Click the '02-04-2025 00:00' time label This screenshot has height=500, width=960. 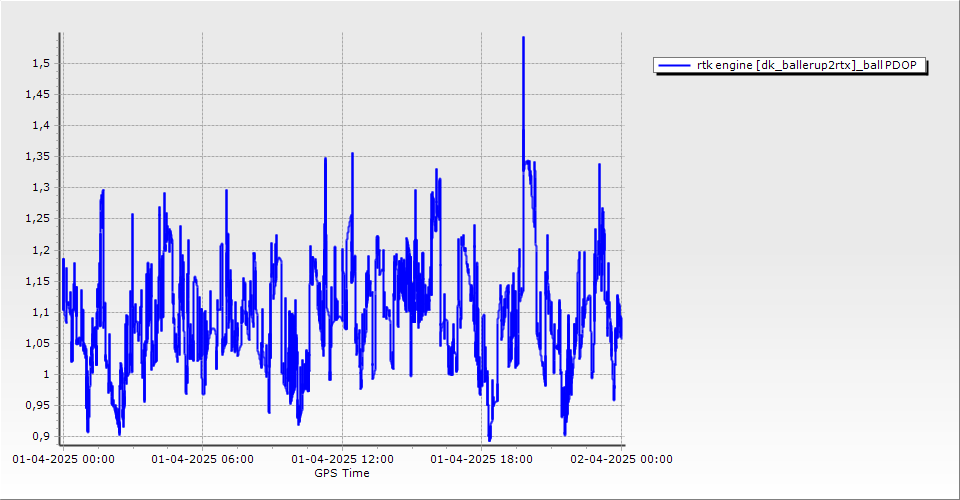point(621,459)
